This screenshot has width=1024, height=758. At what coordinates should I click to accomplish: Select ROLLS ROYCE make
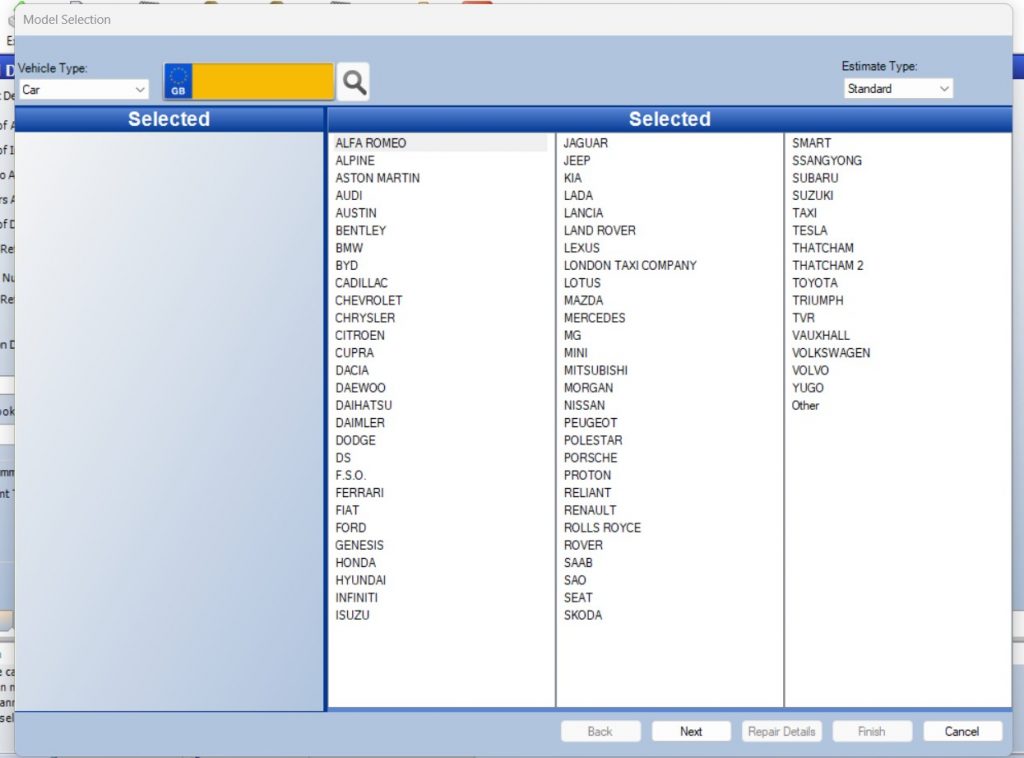tap(602, 528)
